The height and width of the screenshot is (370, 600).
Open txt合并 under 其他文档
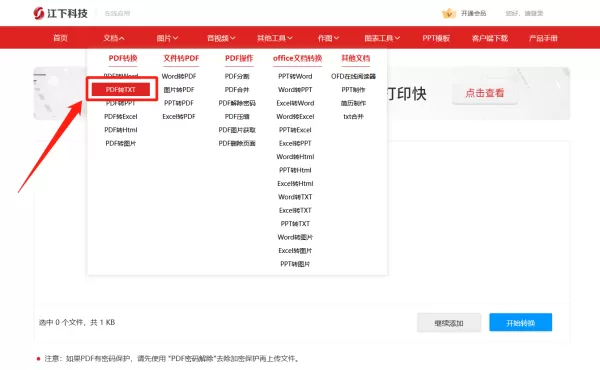coord(354,117)
